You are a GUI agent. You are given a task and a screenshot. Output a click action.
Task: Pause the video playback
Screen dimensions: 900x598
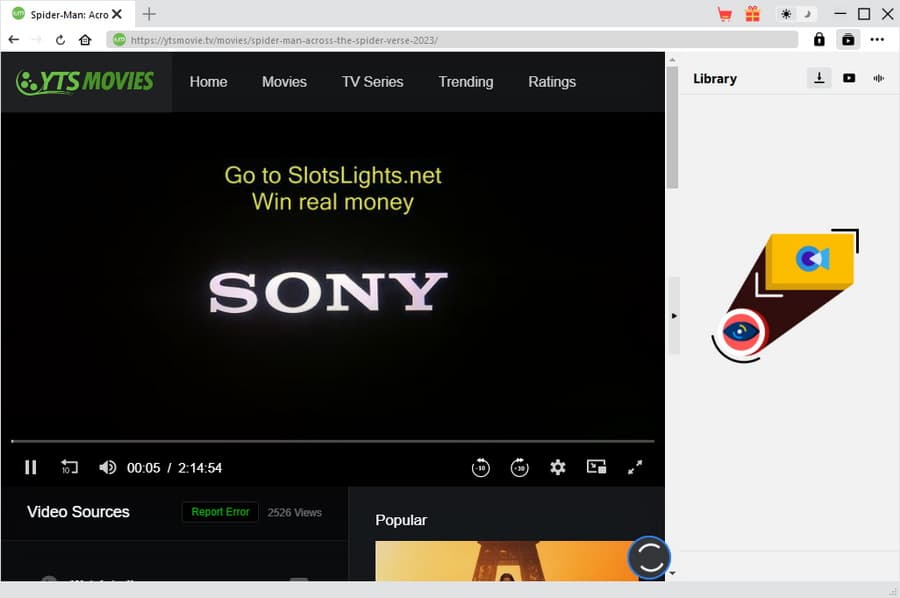click(30, 467)
